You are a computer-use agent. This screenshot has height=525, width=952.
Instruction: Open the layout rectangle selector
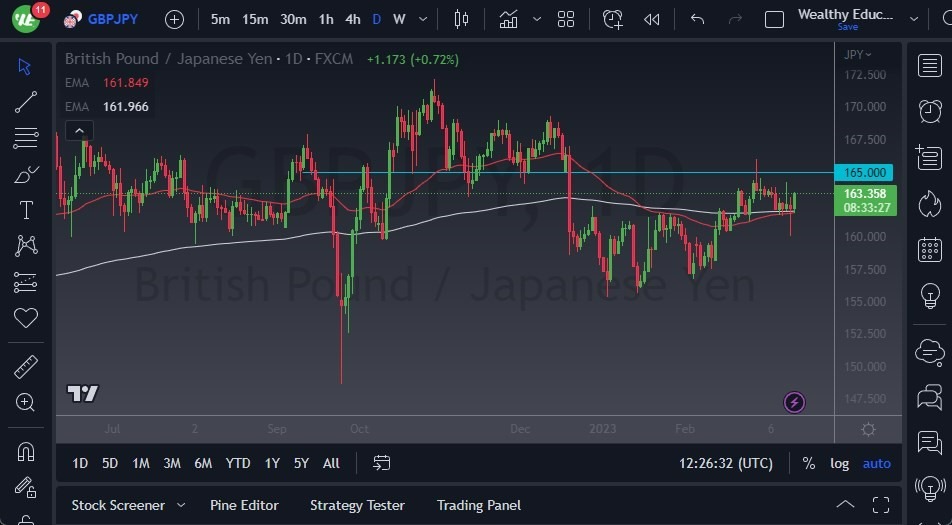774,19
